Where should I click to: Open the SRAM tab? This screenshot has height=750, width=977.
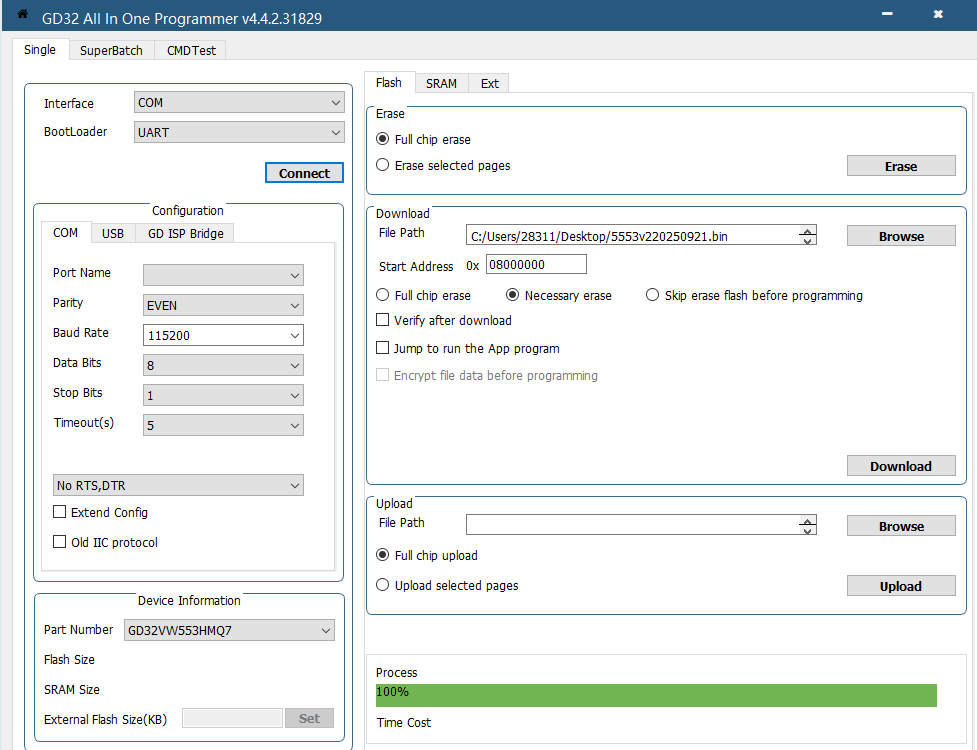[441, 83]
